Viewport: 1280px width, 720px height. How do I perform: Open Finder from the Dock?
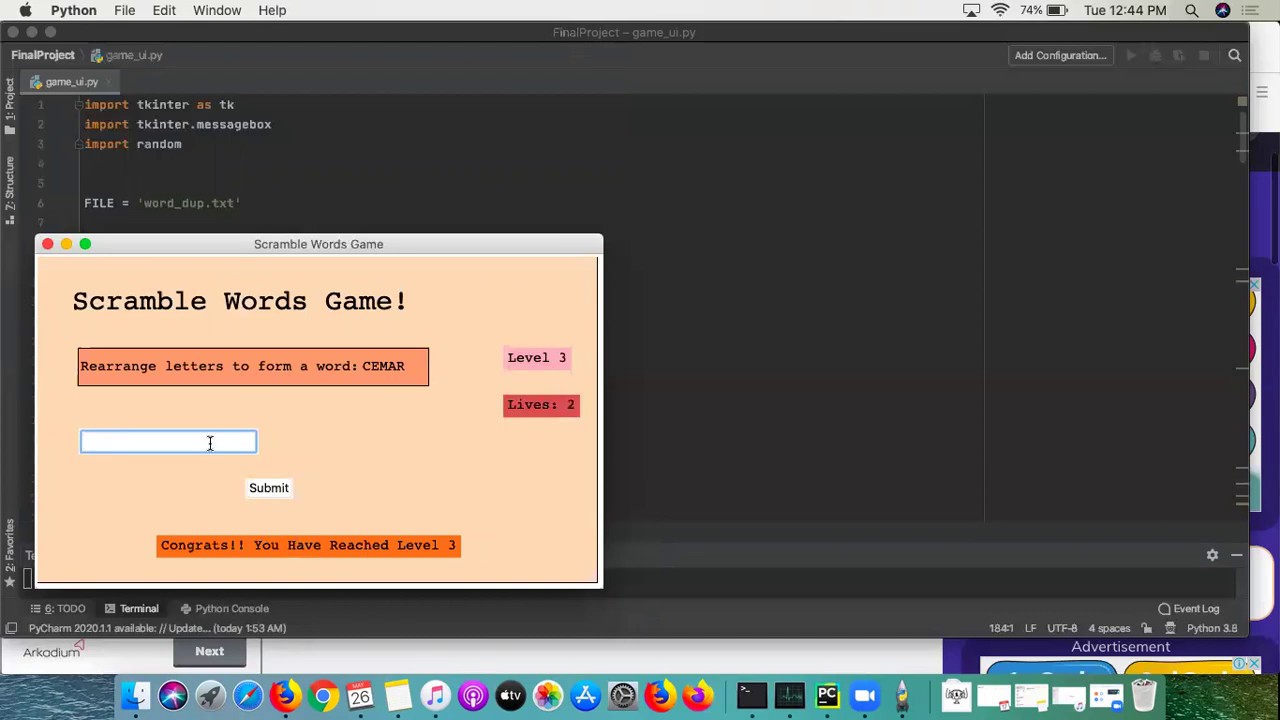(x=135, y=695)
